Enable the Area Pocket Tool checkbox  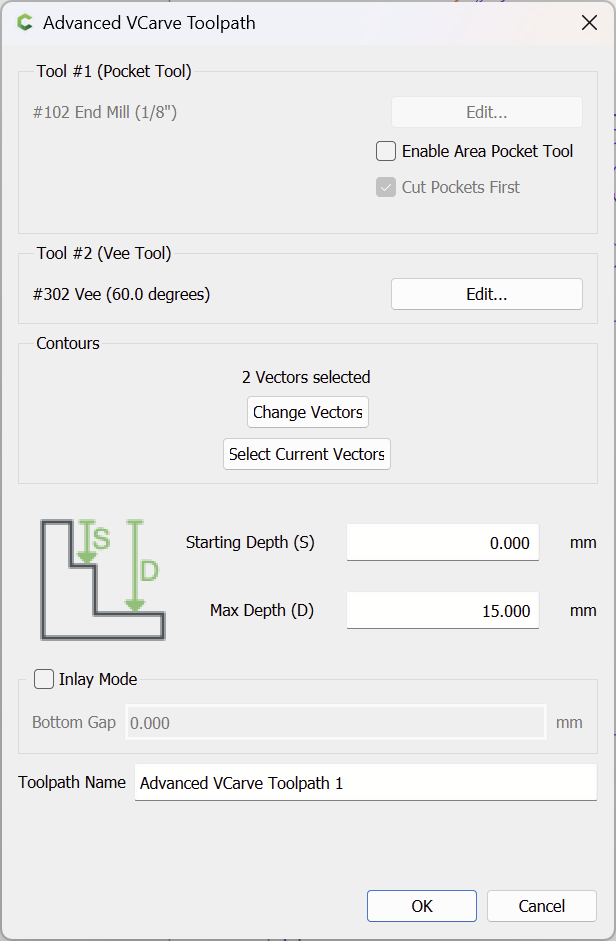click(386, 151)
